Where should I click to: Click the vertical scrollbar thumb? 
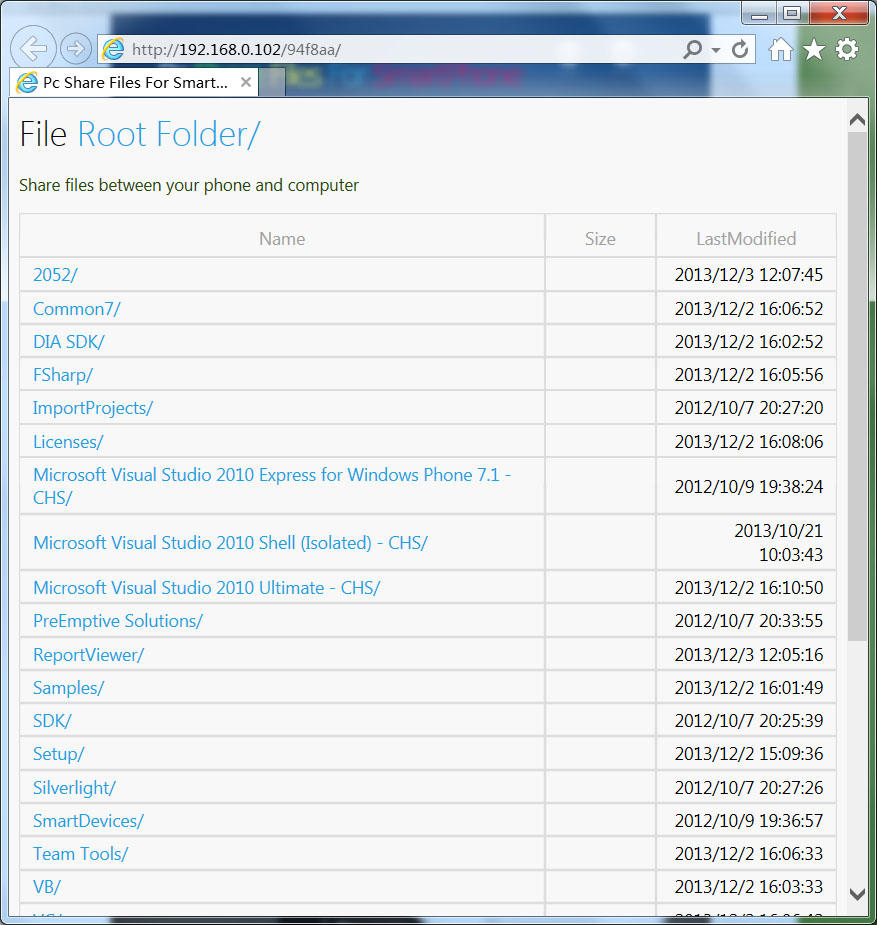coord(857,386)
